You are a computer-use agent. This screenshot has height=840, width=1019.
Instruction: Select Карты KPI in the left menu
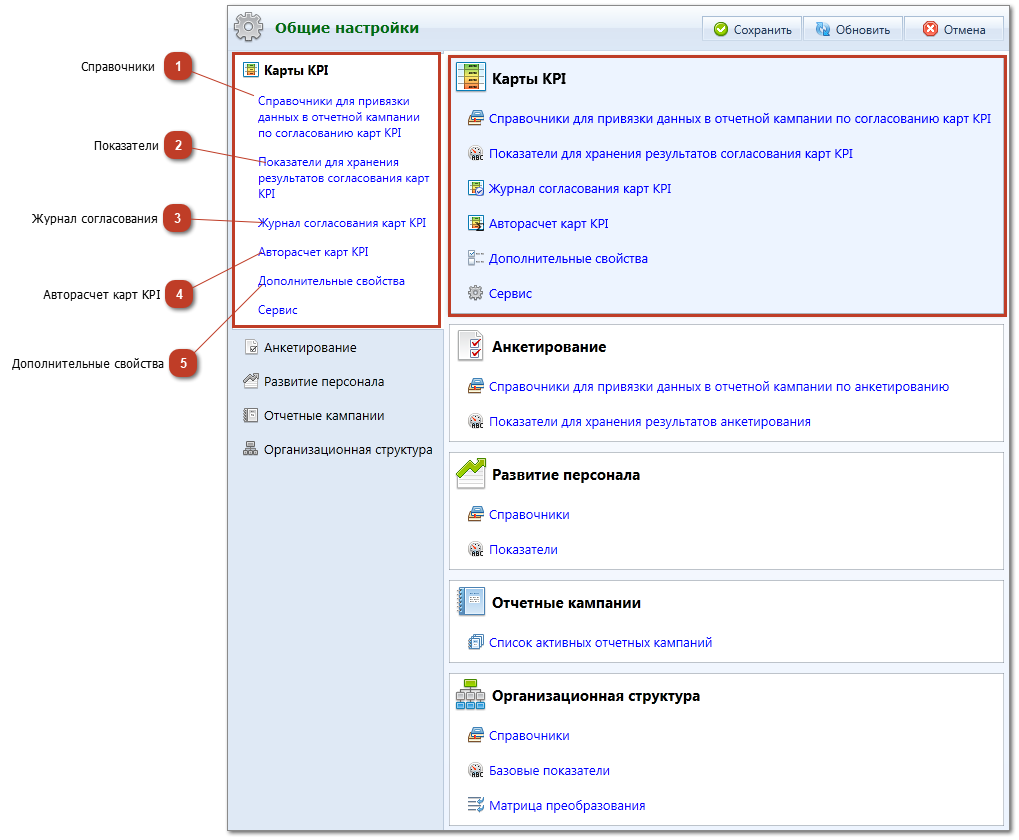296,70
